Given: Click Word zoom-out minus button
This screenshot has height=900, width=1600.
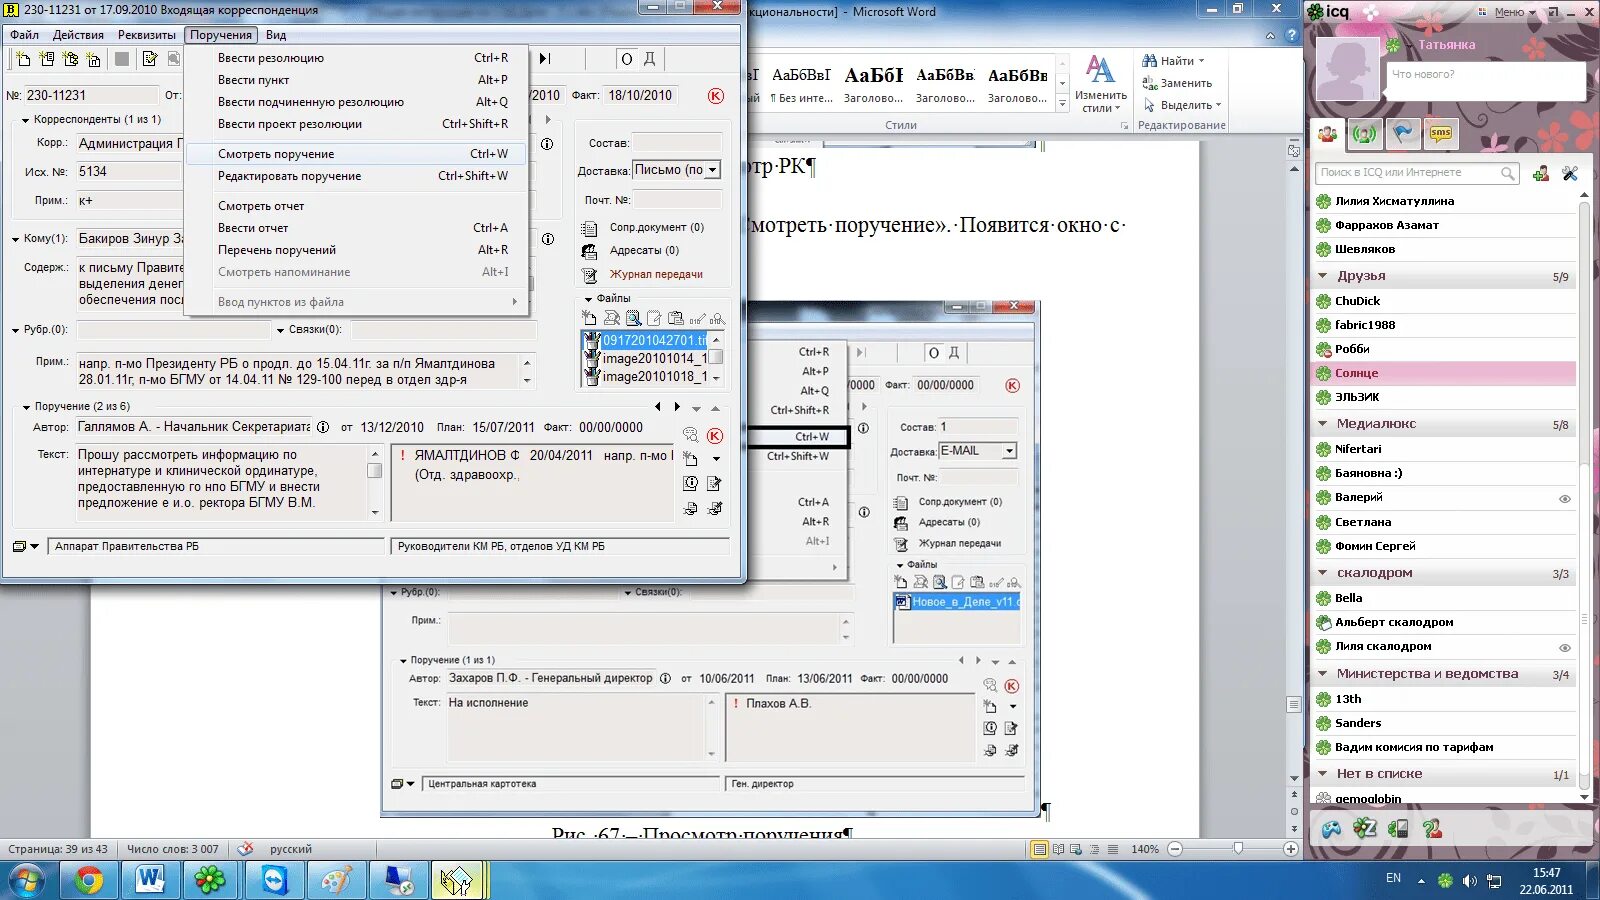Looking at the screenshot, I should click(x=1175, y=849).
